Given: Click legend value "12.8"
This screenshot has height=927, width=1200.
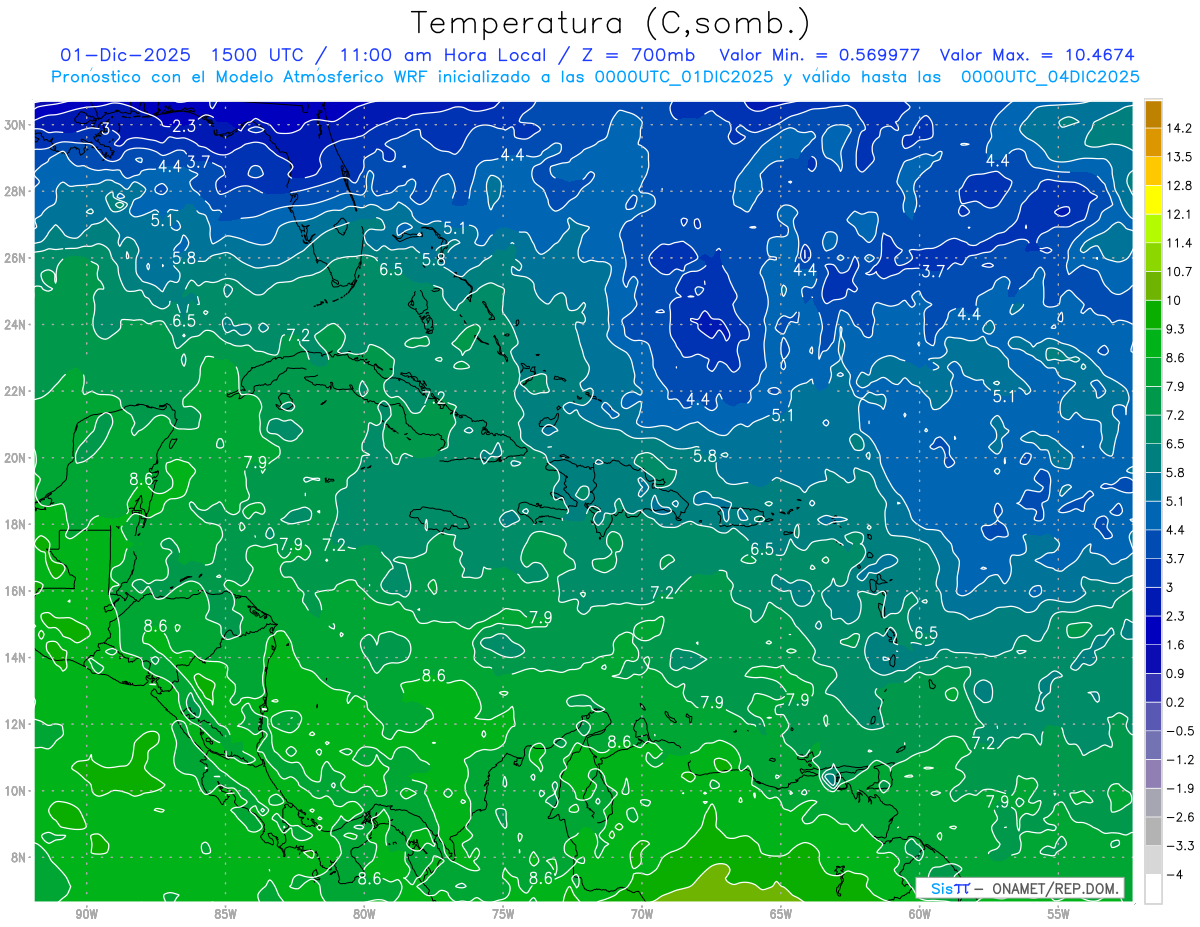Looking at the screenshot, I should click(x=1180, y=186).
